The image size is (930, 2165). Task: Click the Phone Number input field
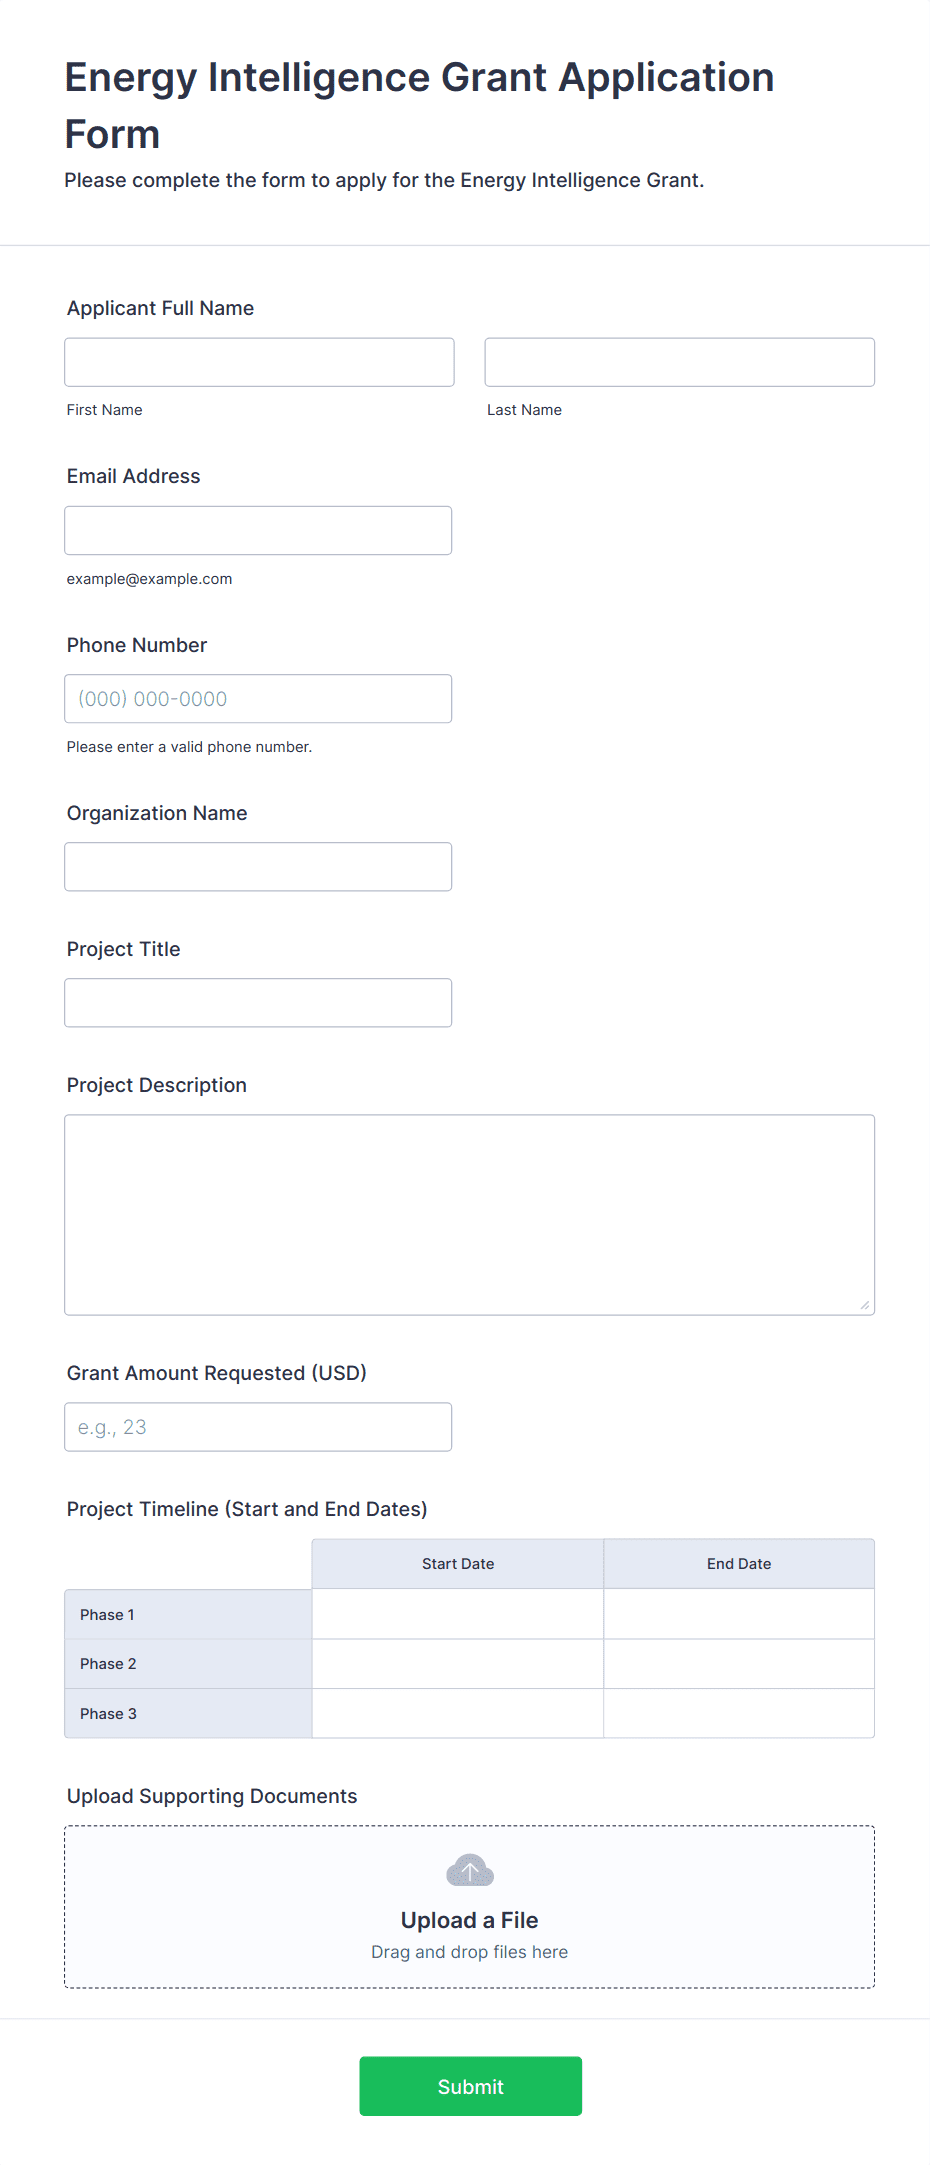258,698
